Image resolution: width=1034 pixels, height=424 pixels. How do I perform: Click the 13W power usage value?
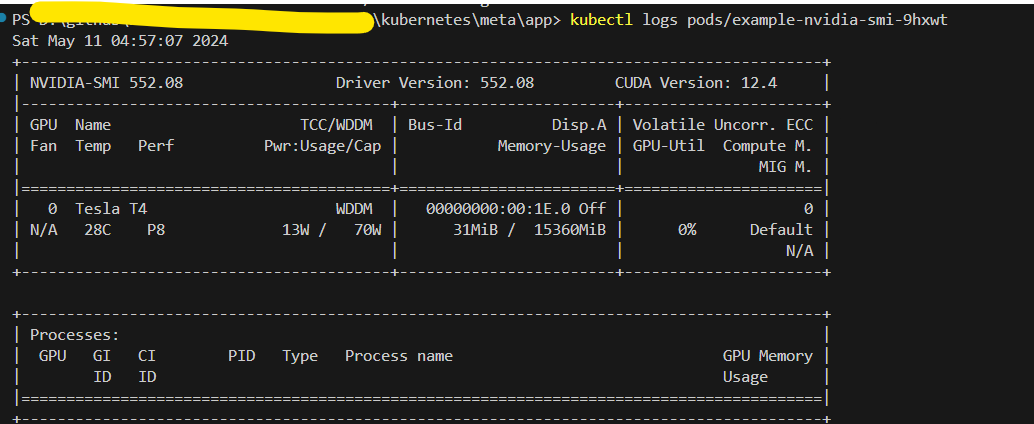298,229
